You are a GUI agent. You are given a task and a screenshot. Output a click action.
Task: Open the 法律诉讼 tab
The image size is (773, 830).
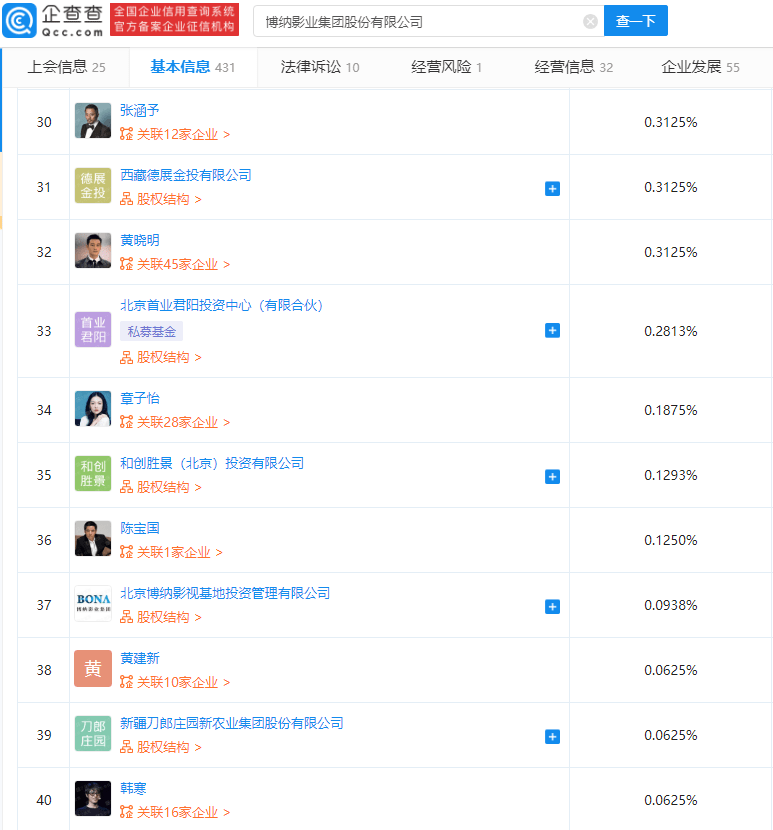320,67
